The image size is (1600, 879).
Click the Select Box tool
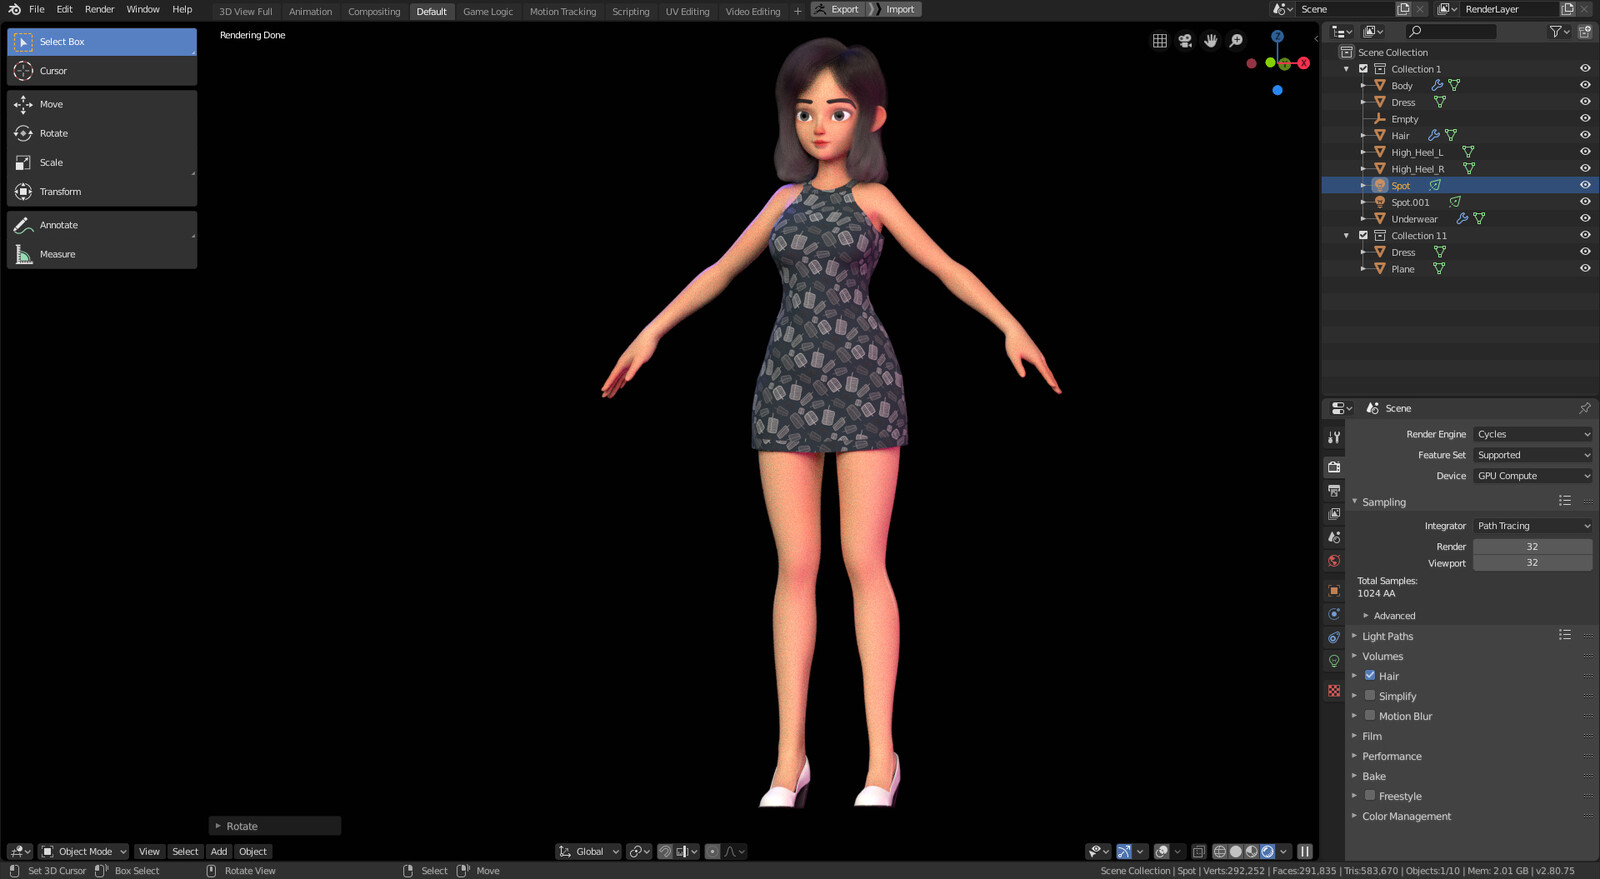click(102, 42)
